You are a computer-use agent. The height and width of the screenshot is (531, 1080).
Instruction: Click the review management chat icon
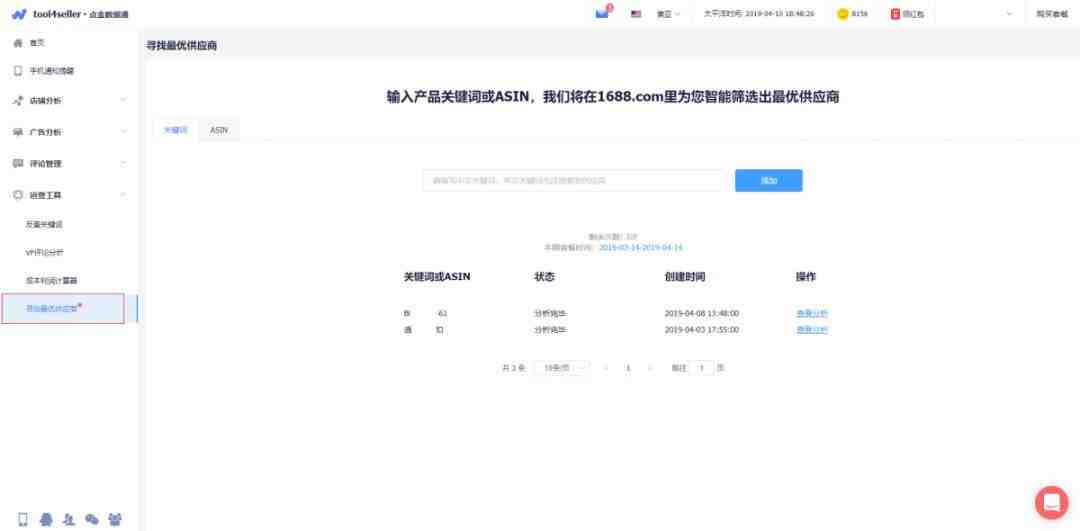tap(19, 163)
